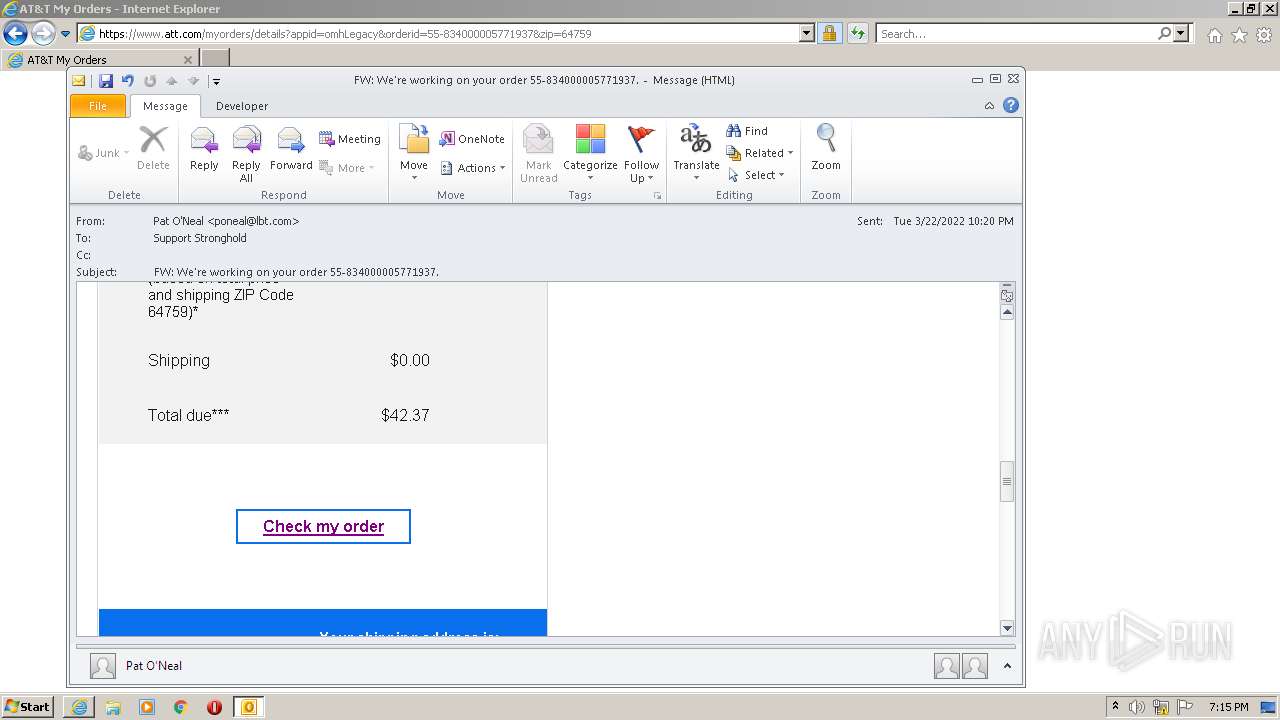
Task: Click message scrollbar down arrow
Action: point(1007,628)
